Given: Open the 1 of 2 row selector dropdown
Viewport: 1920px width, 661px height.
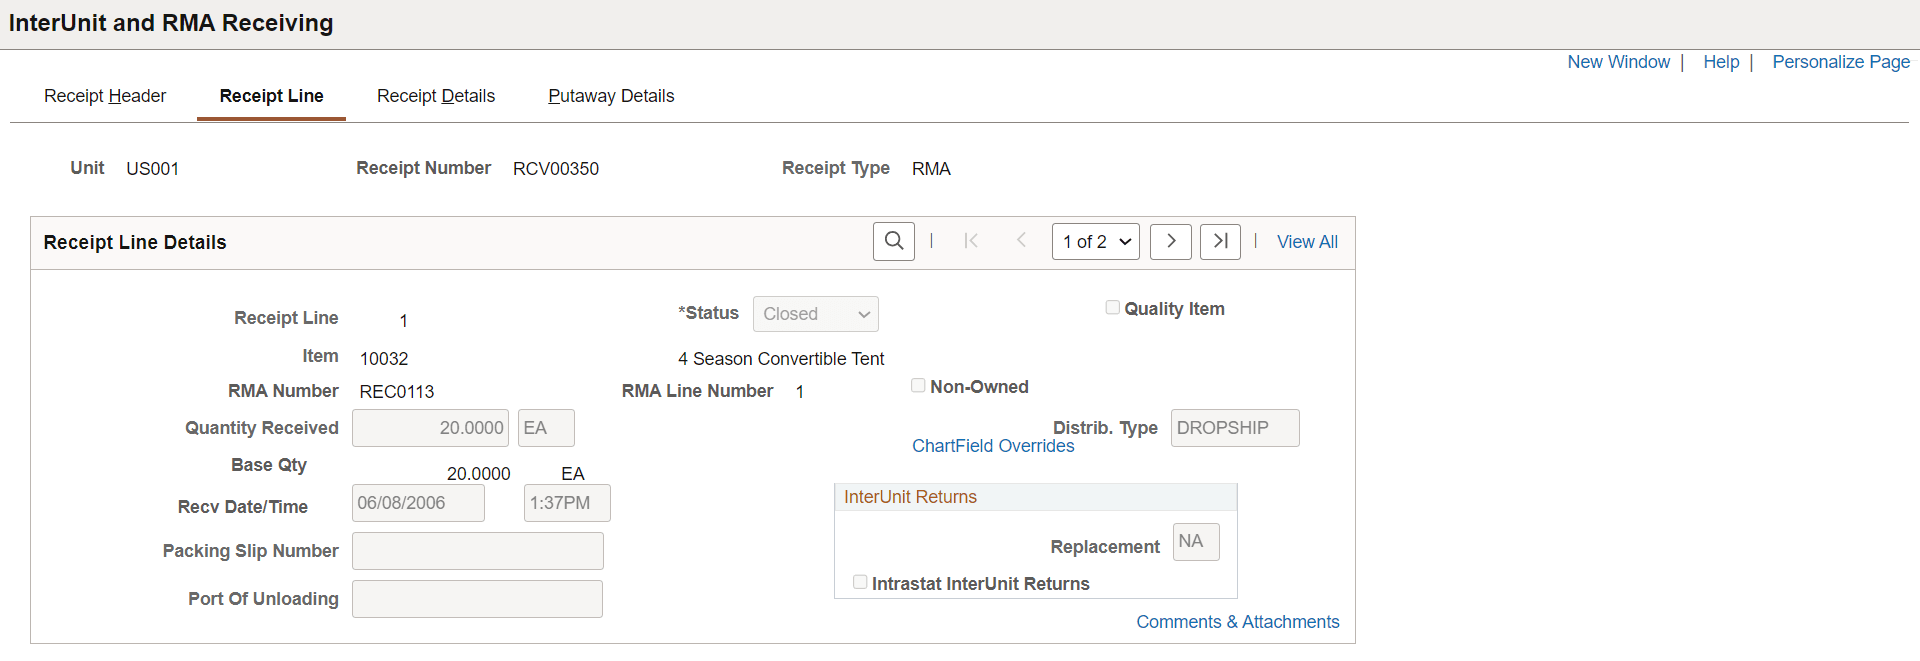Looking at the screenshot, I should [1095, 242].
